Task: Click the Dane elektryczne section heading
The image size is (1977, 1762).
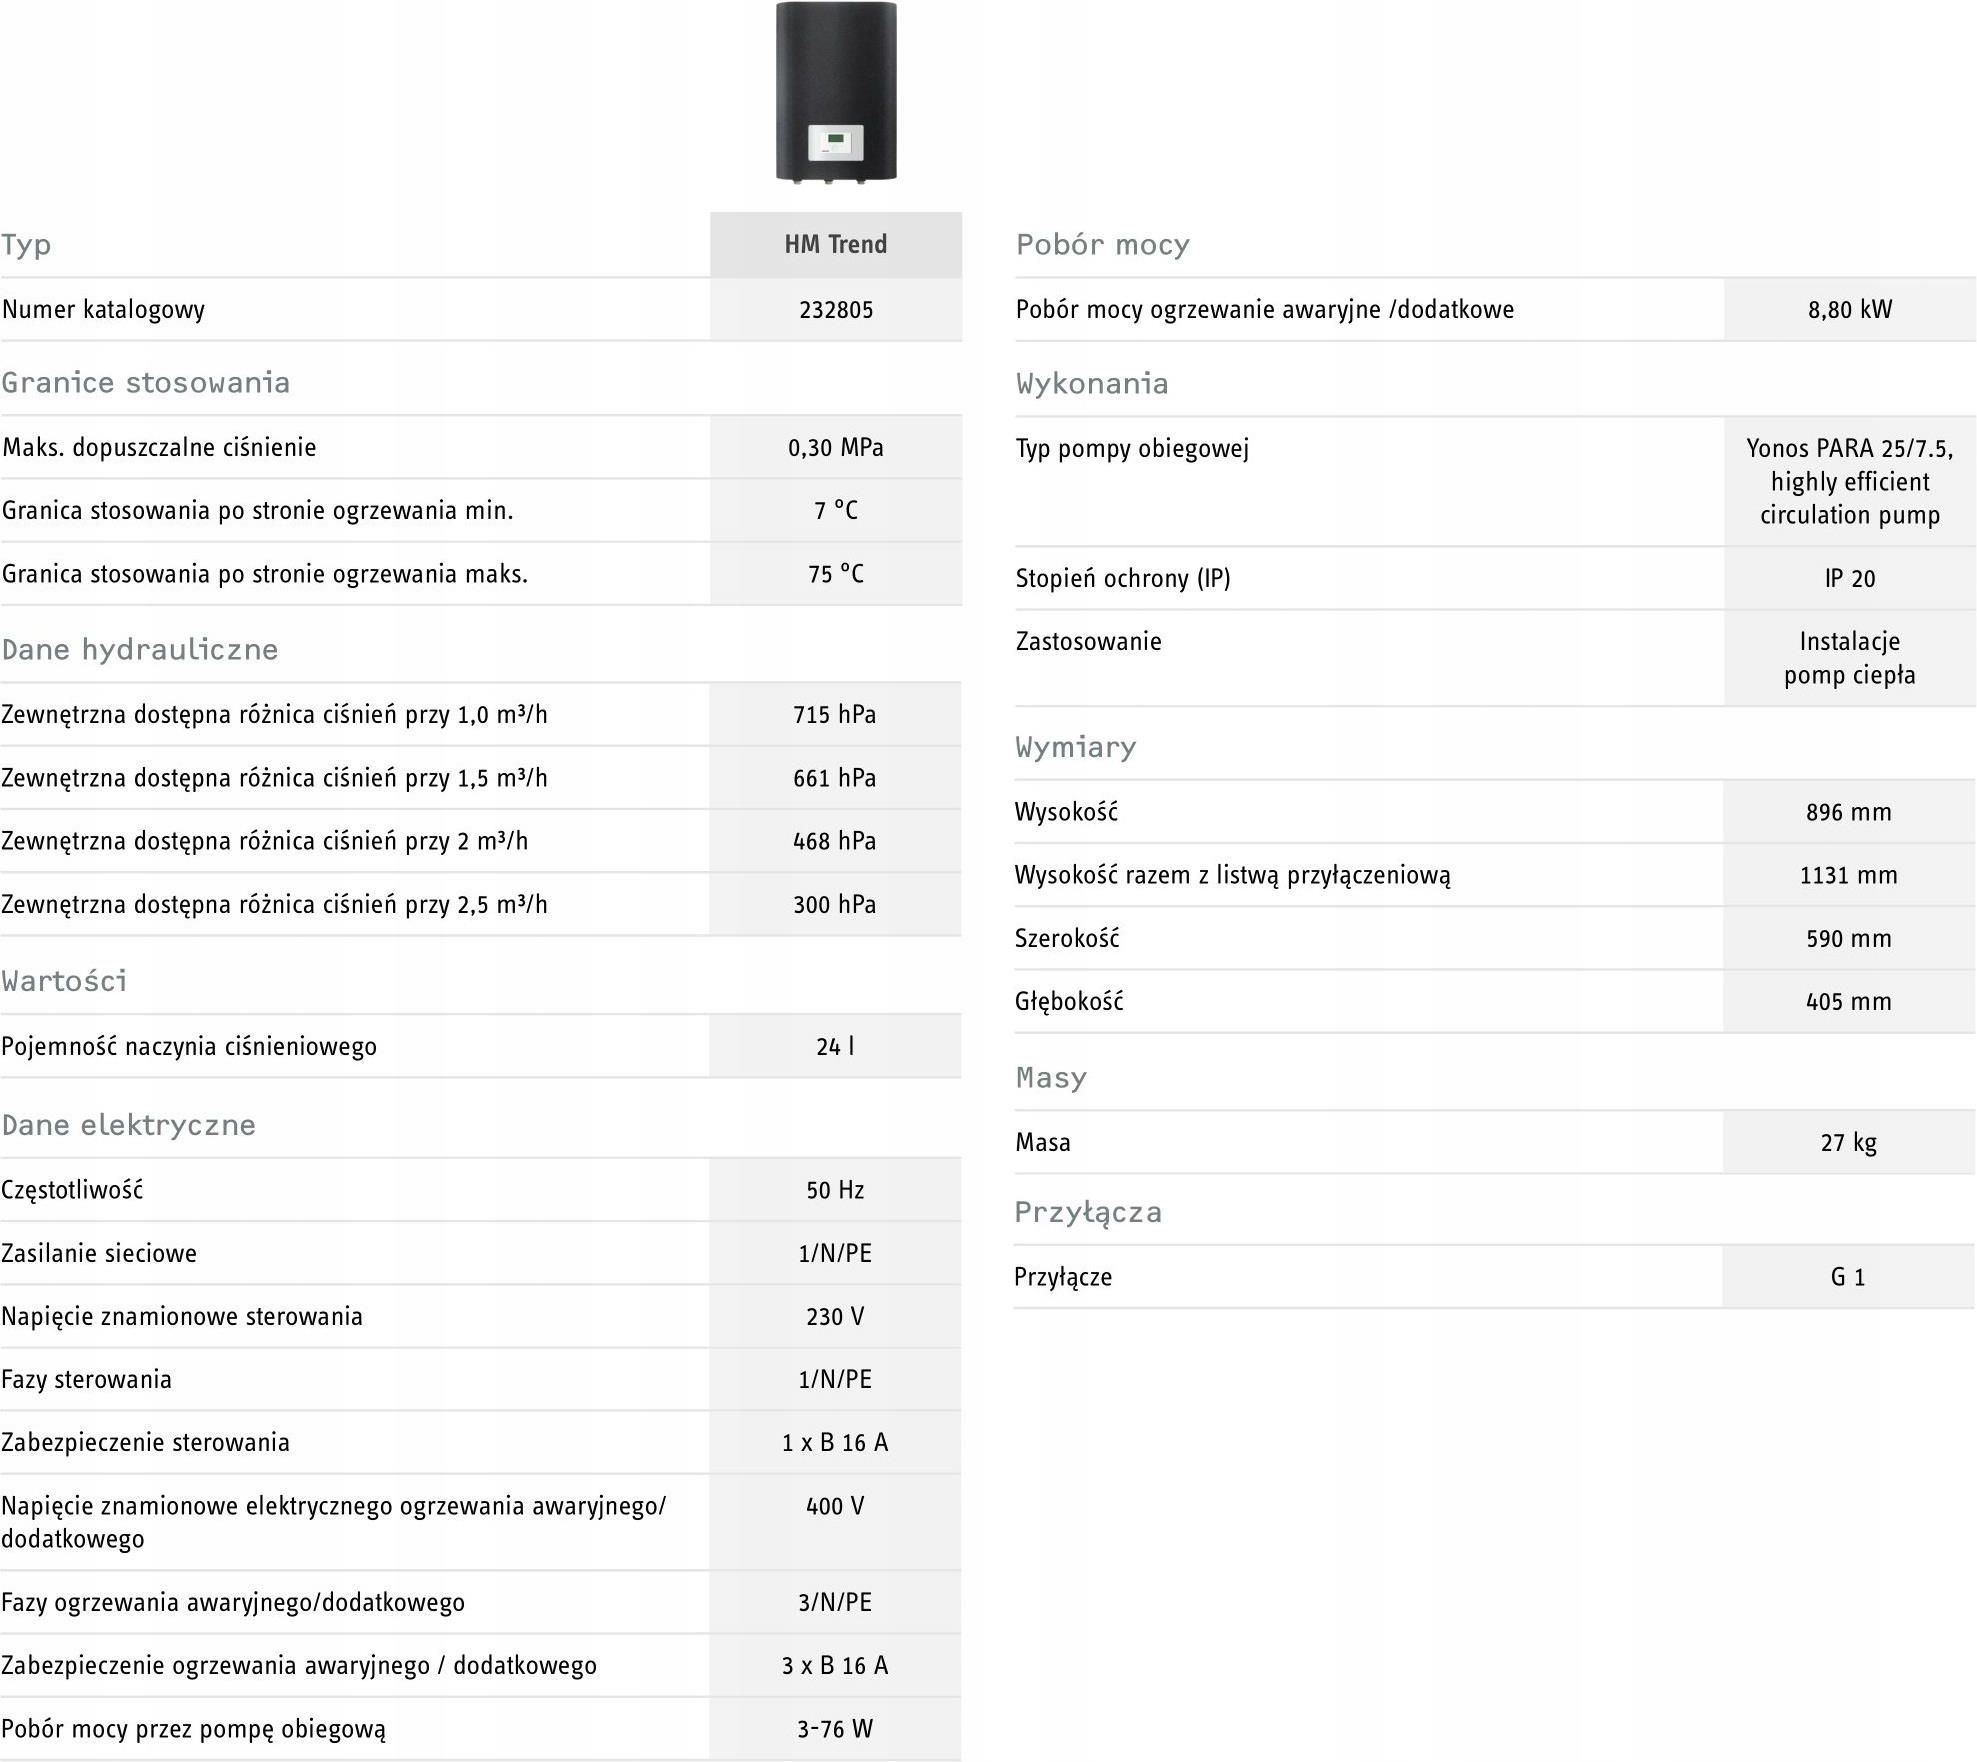Action: click(x=129, y=1125)
